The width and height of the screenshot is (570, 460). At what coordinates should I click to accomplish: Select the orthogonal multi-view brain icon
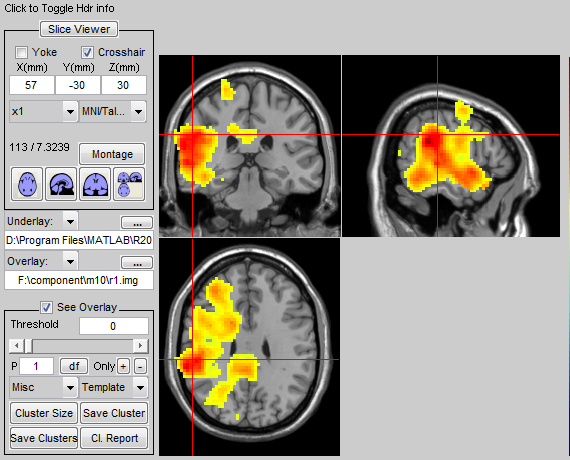coord(129,184)
